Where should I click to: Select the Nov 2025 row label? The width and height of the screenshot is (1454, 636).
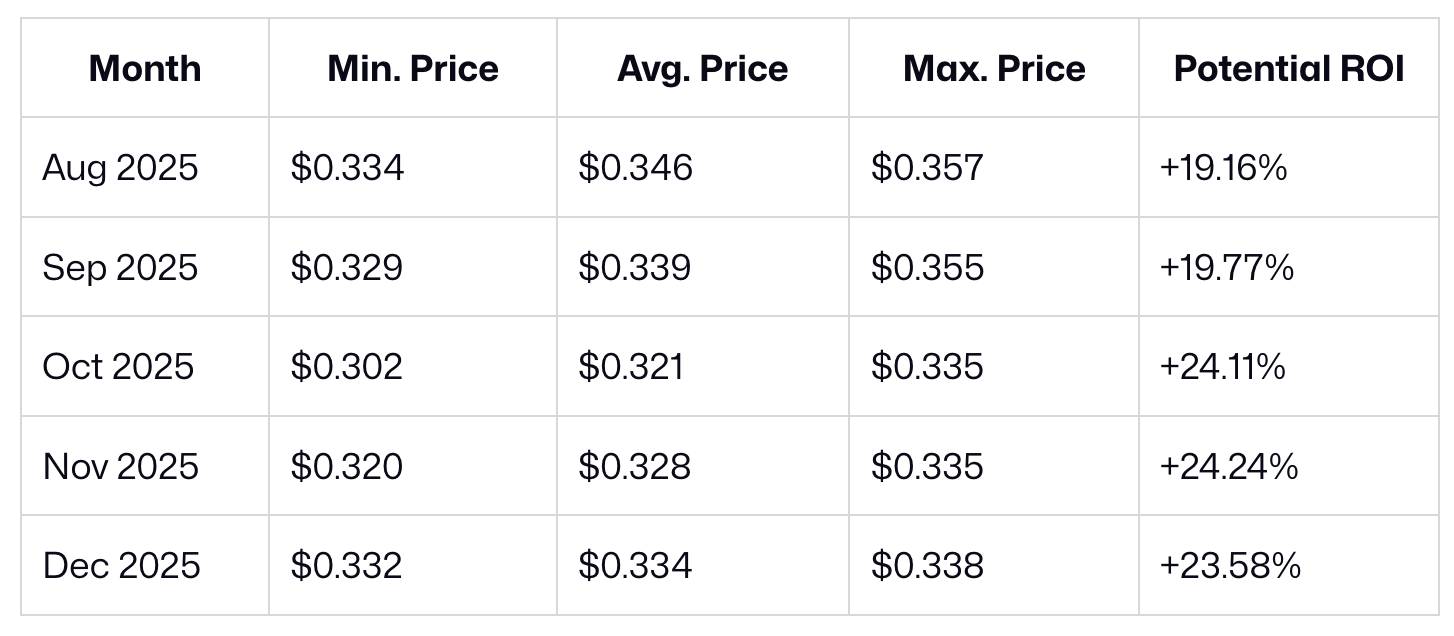point(121,467)
